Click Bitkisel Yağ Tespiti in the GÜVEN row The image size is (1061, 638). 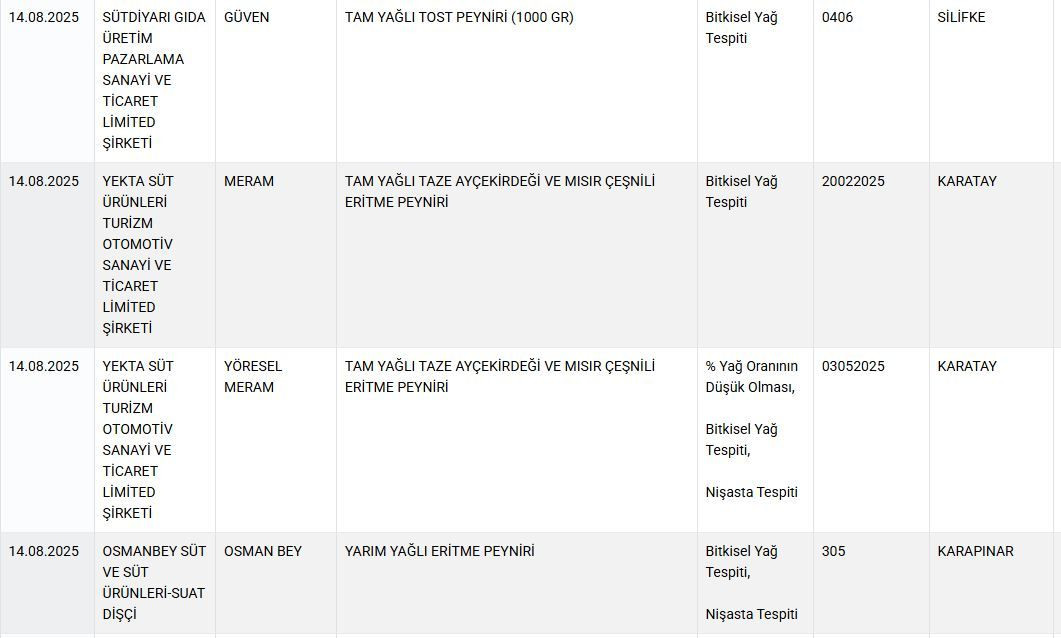pos(741,28)
